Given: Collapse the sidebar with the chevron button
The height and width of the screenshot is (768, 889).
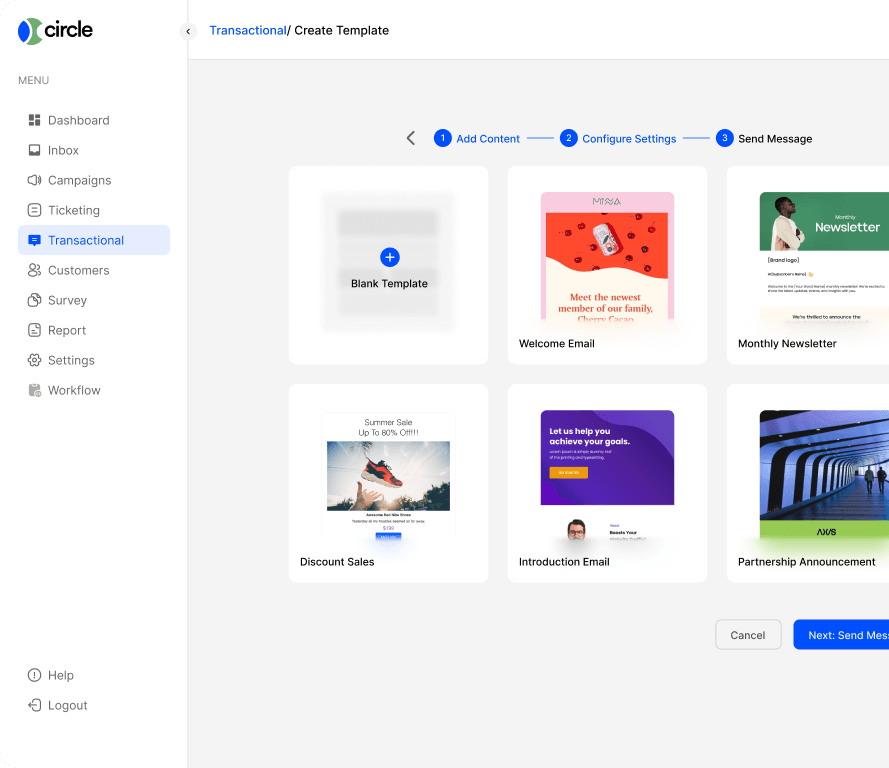Looking at the screenshot, I should point(188,31).
